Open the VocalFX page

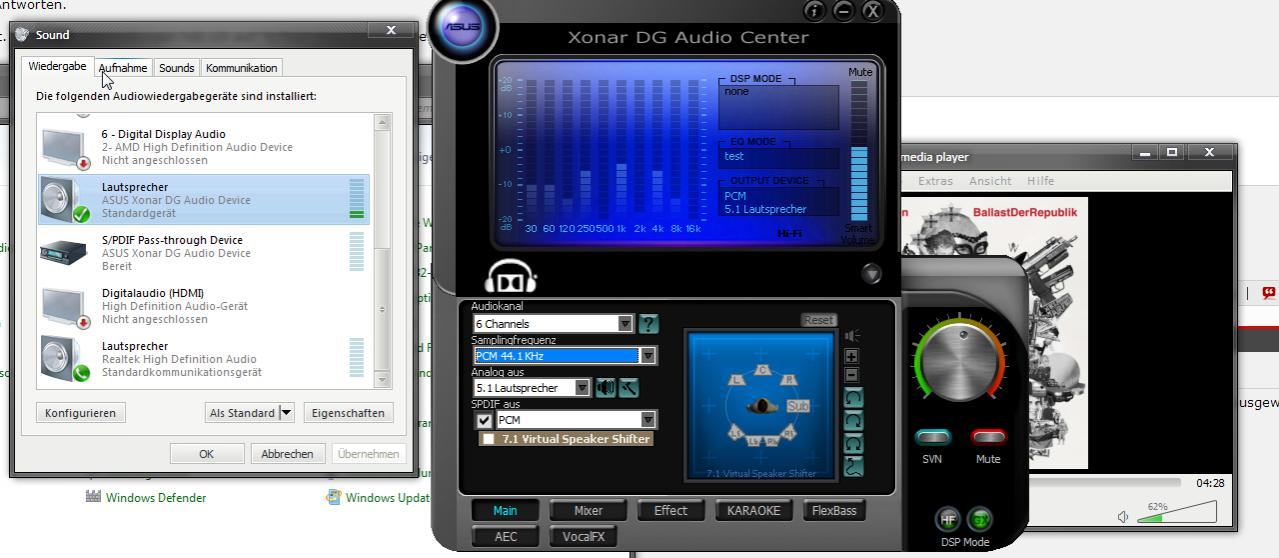pyautogui.click(x=583, y=536)
